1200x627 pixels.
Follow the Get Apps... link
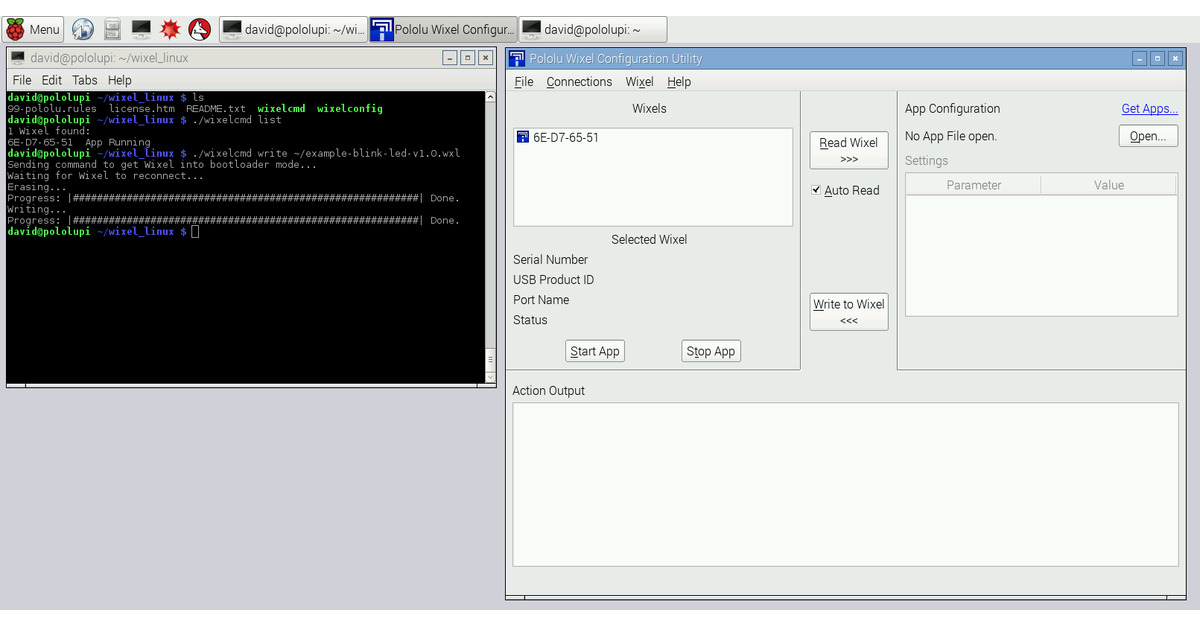click(x=1149, y=108)
